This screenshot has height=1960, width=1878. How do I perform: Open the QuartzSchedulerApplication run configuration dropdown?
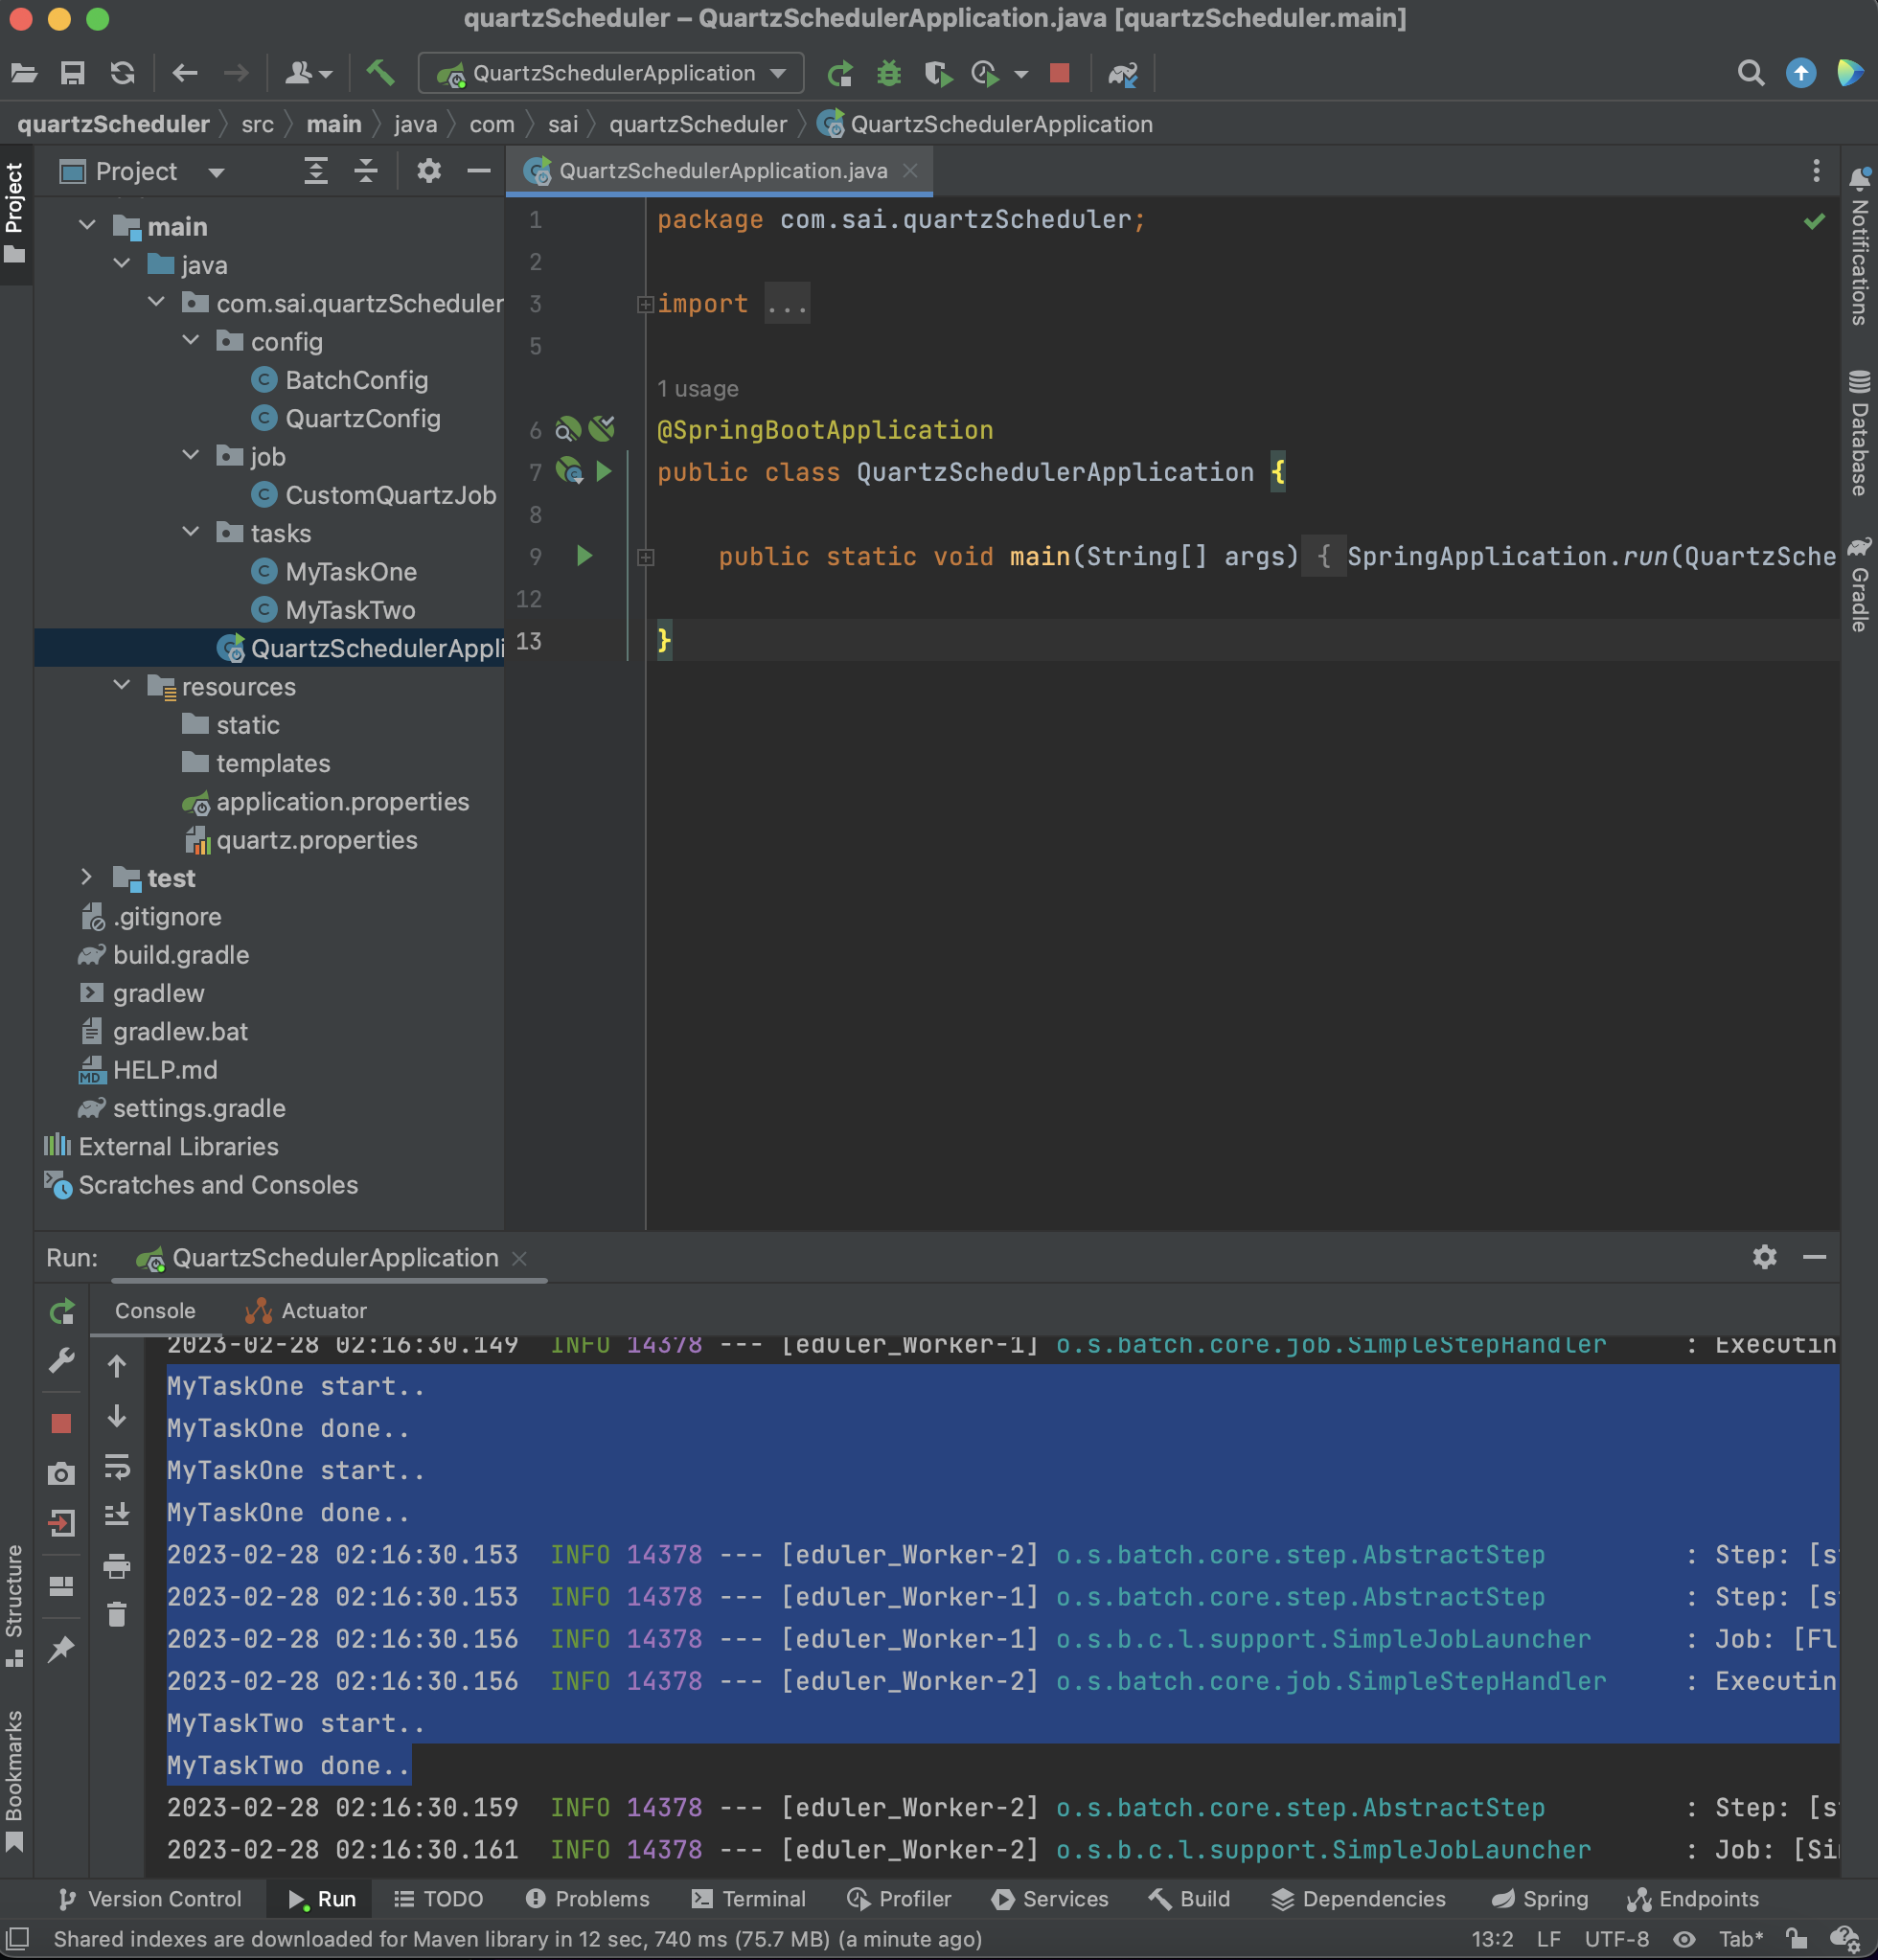(779, 73)
